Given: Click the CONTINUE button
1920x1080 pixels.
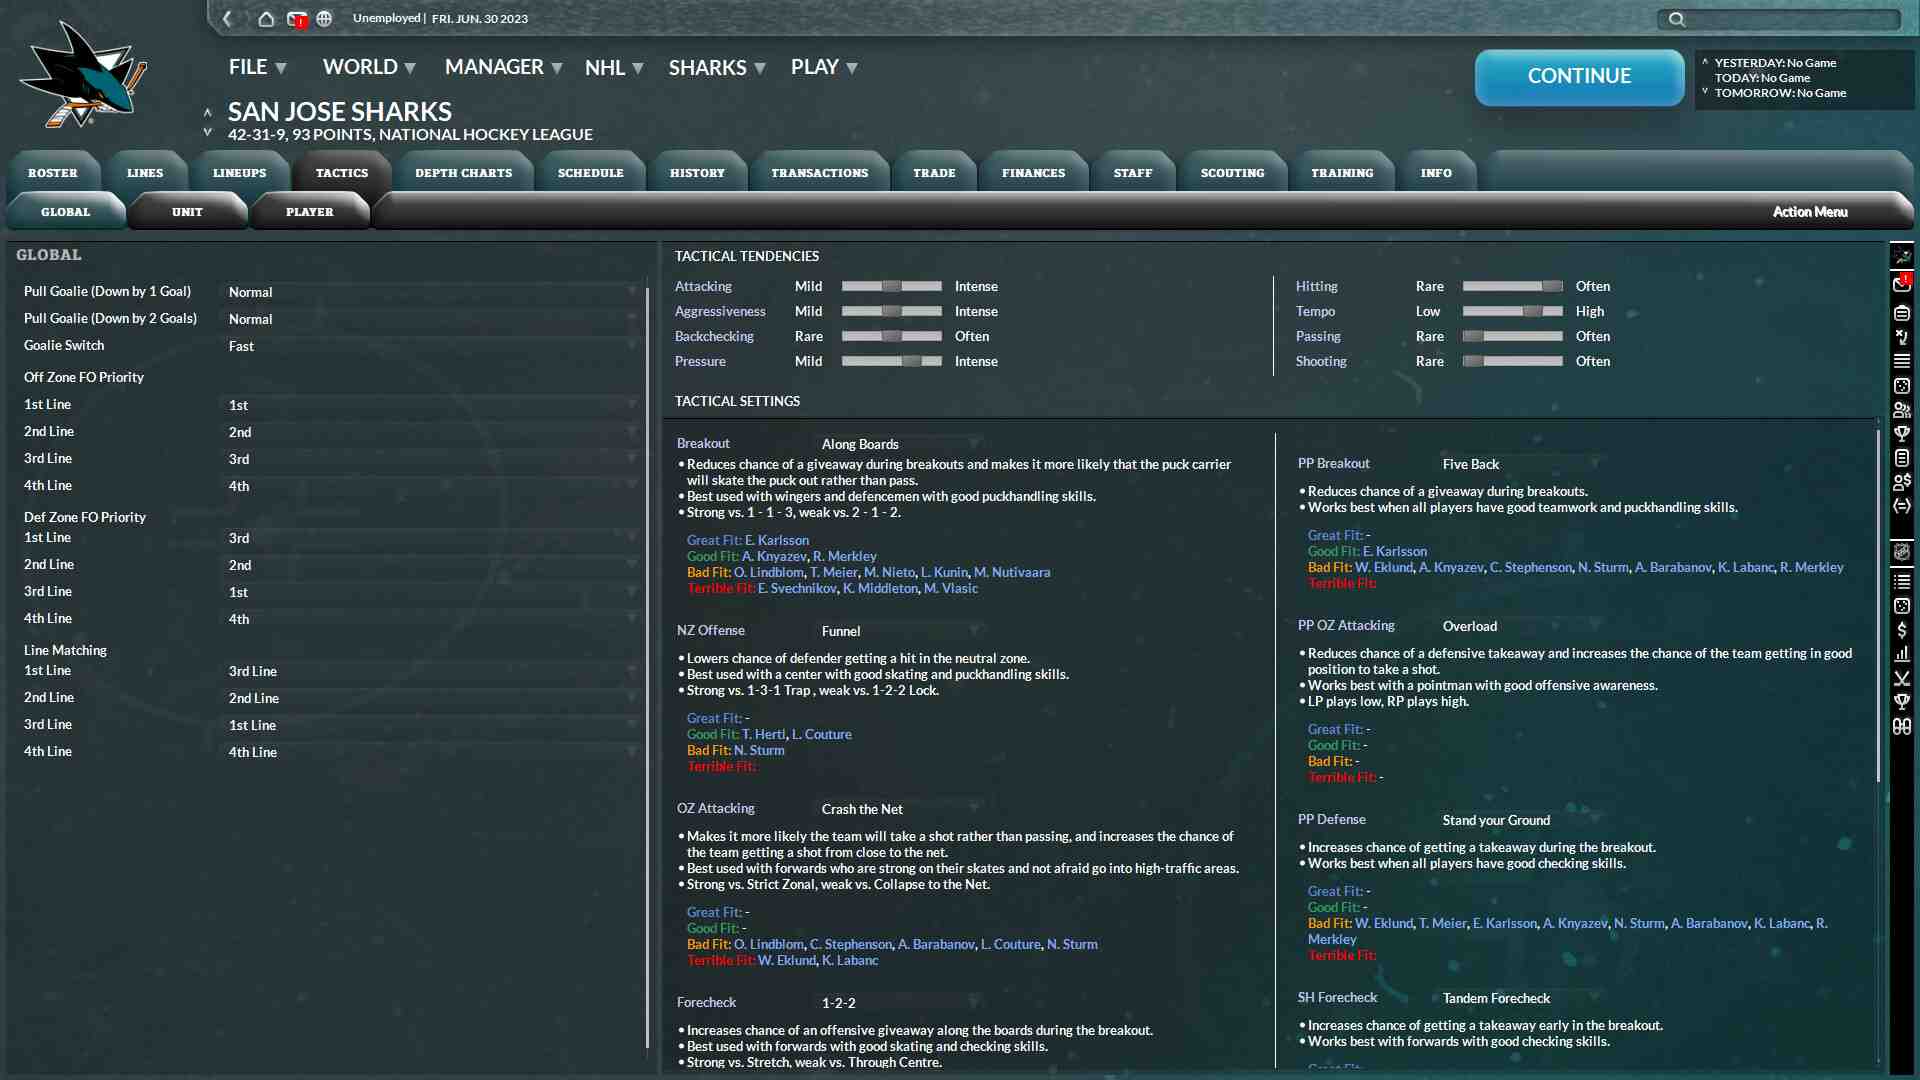Looking at the screenshot, I should pyautogui.click(x=1579, y=77).
